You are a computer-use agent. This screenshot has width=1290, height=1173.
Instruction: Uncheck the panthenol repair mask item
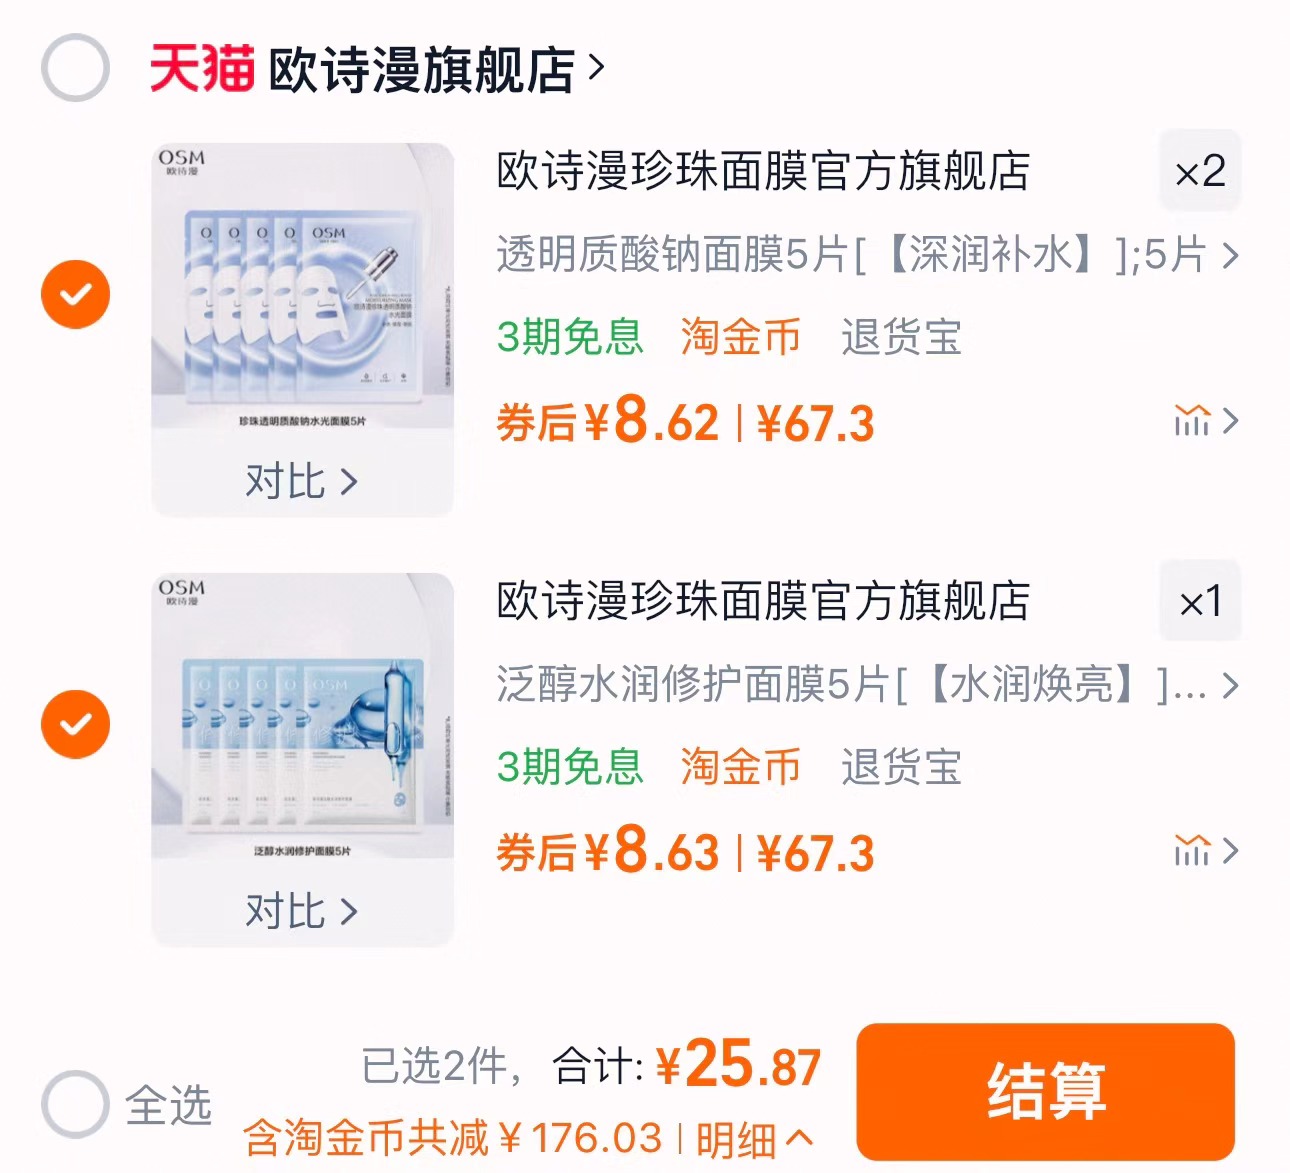coord(75,723)
